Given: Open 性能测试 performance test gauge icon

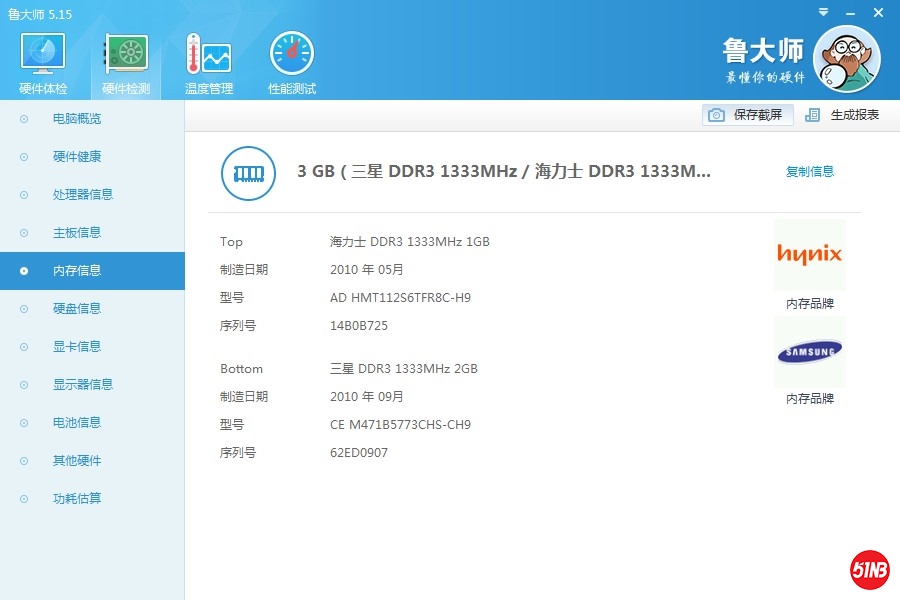Looking at the screenshot, I should pyautogui.click(x=291, y=55).
